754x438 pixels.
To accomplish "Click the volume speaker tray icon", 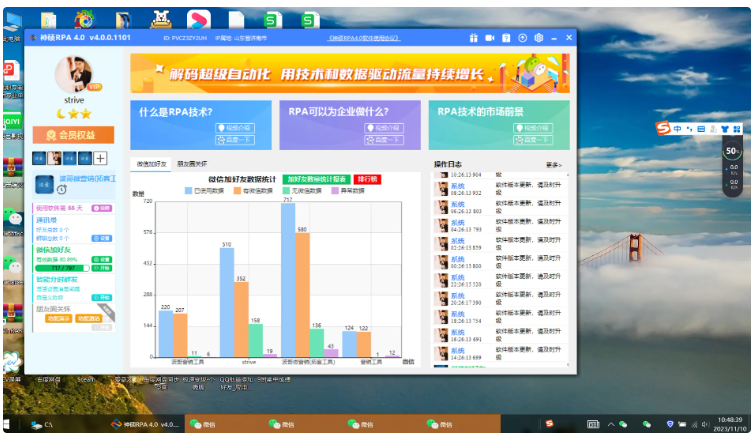I will pyautogui.click(x=705, y=424).
